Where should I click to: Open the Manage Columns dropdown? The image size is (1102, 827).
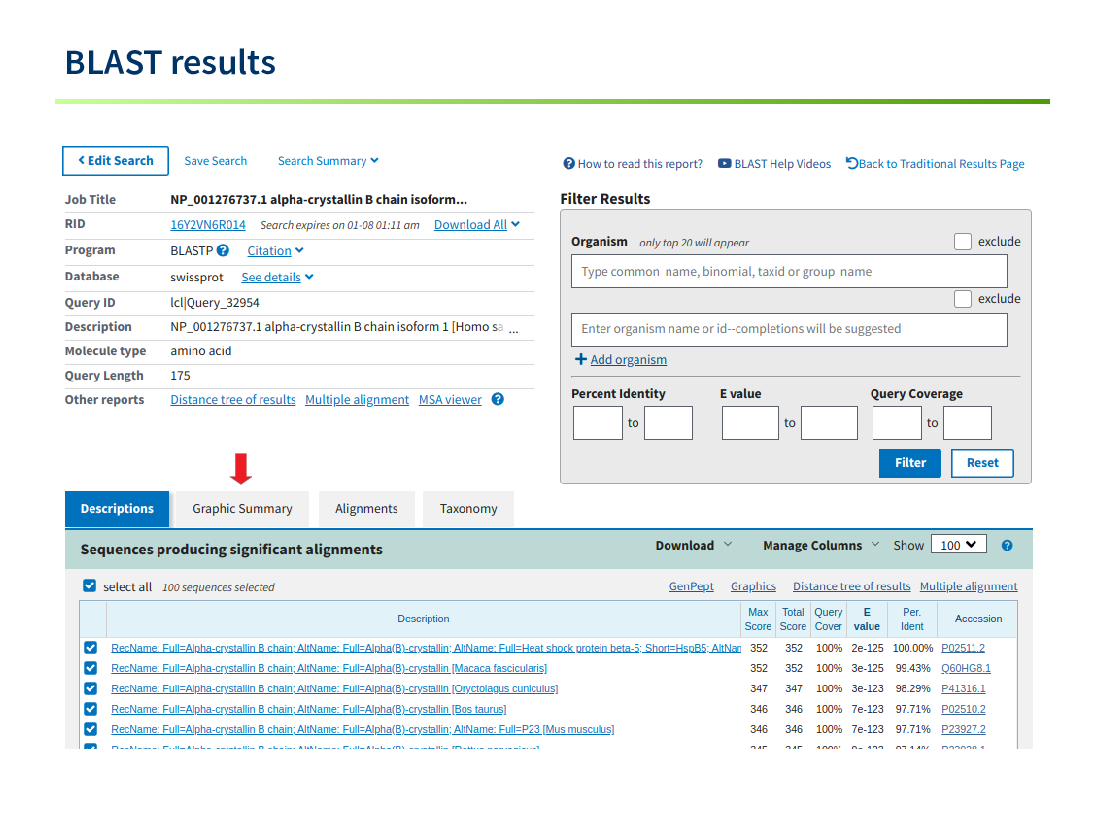pos(821,545)
